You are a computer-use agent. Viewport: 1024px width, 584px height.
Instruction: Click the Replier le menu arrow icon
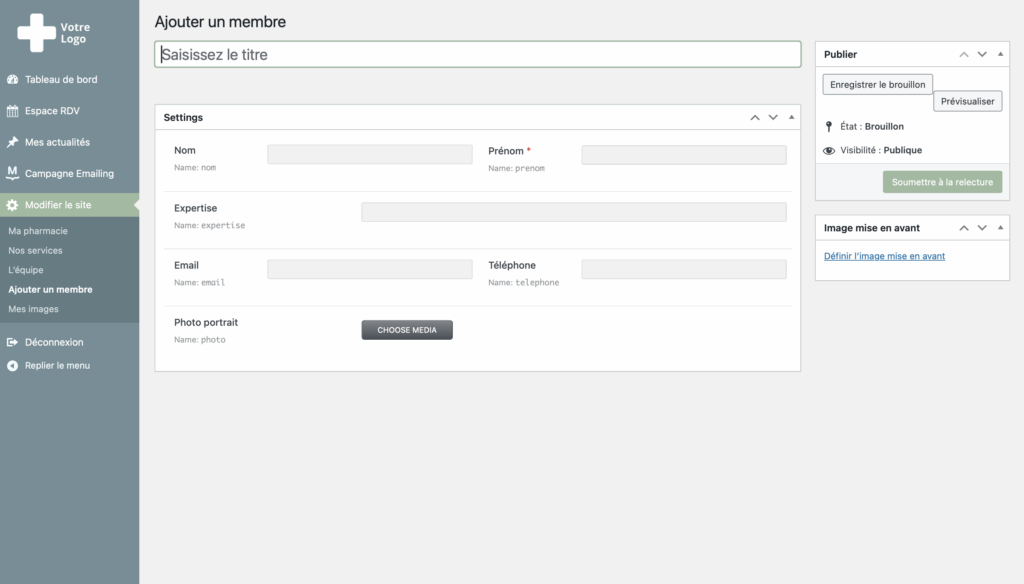[12, 365]
